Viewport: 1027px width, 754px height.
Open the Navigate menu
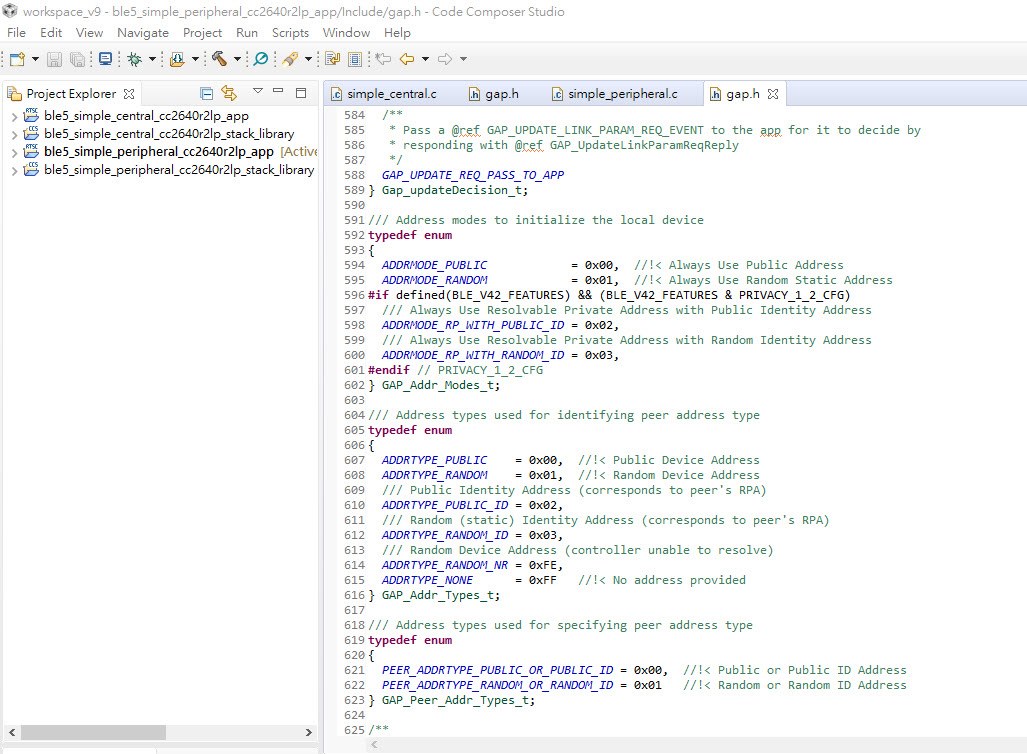142,33
